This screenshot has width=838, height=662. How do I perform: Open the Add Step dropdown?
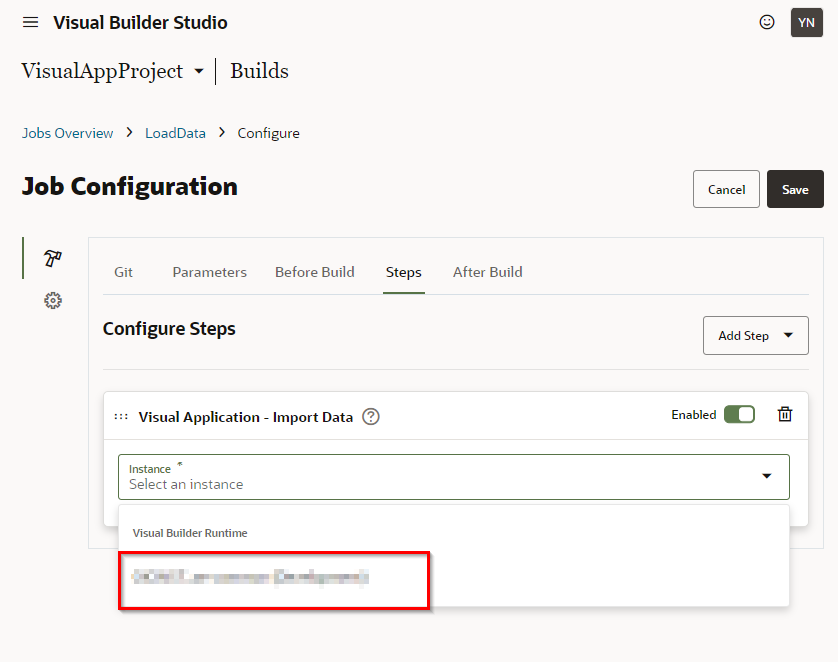[x=755, y=336]
